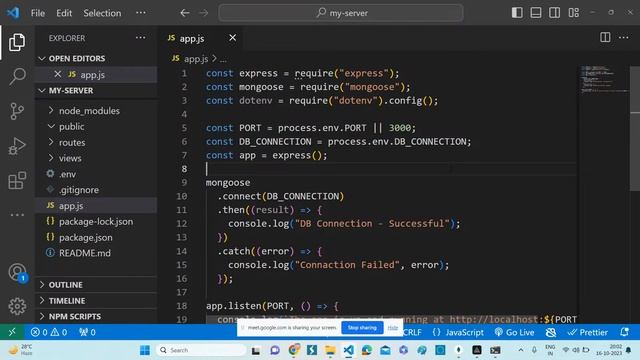Open Chrome from the taskbar
The height and width of the screenshot is (360, 640).
pyautogui.click(x=293, y=350)
